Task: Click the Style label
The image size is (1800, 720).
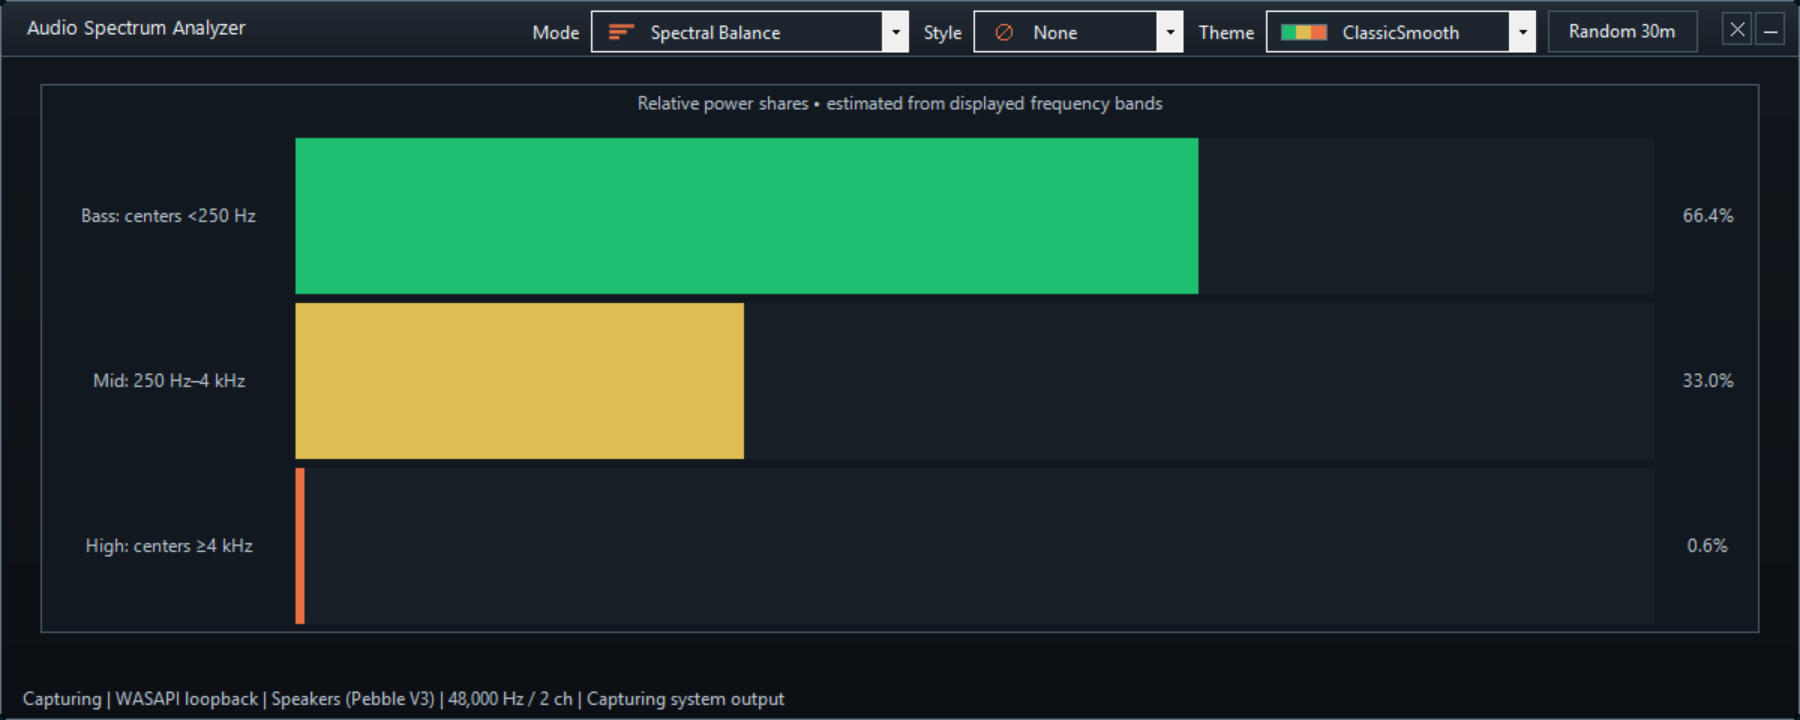Action: [943, 33]
